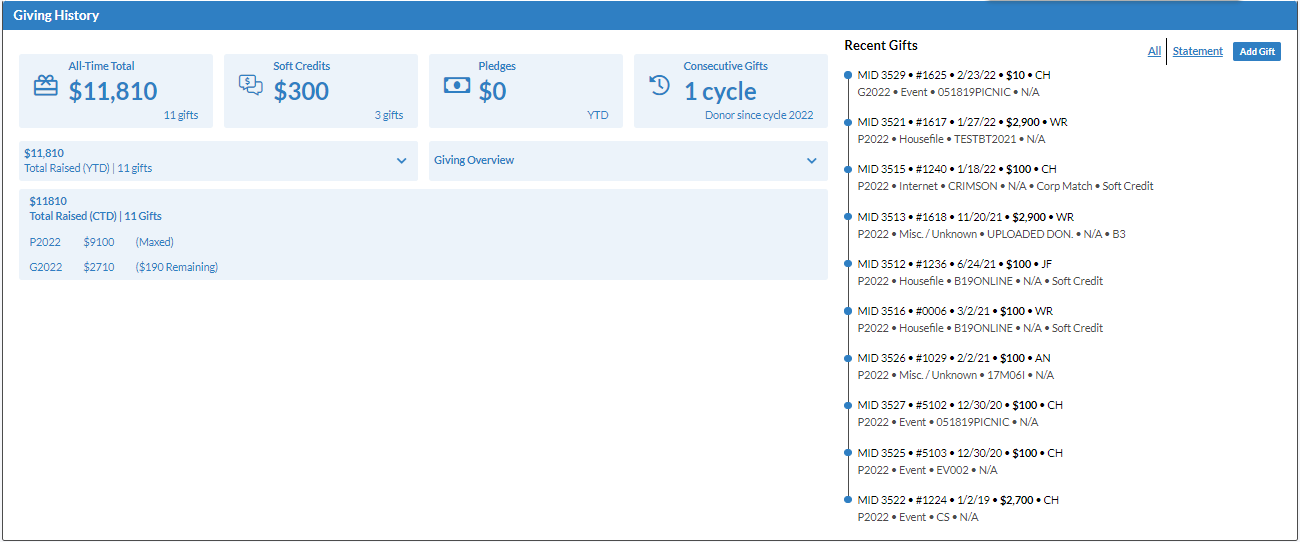Click the $11,810 All-Time Total amount
Viewport: 1300px width, 542px height.
[113, 91]
